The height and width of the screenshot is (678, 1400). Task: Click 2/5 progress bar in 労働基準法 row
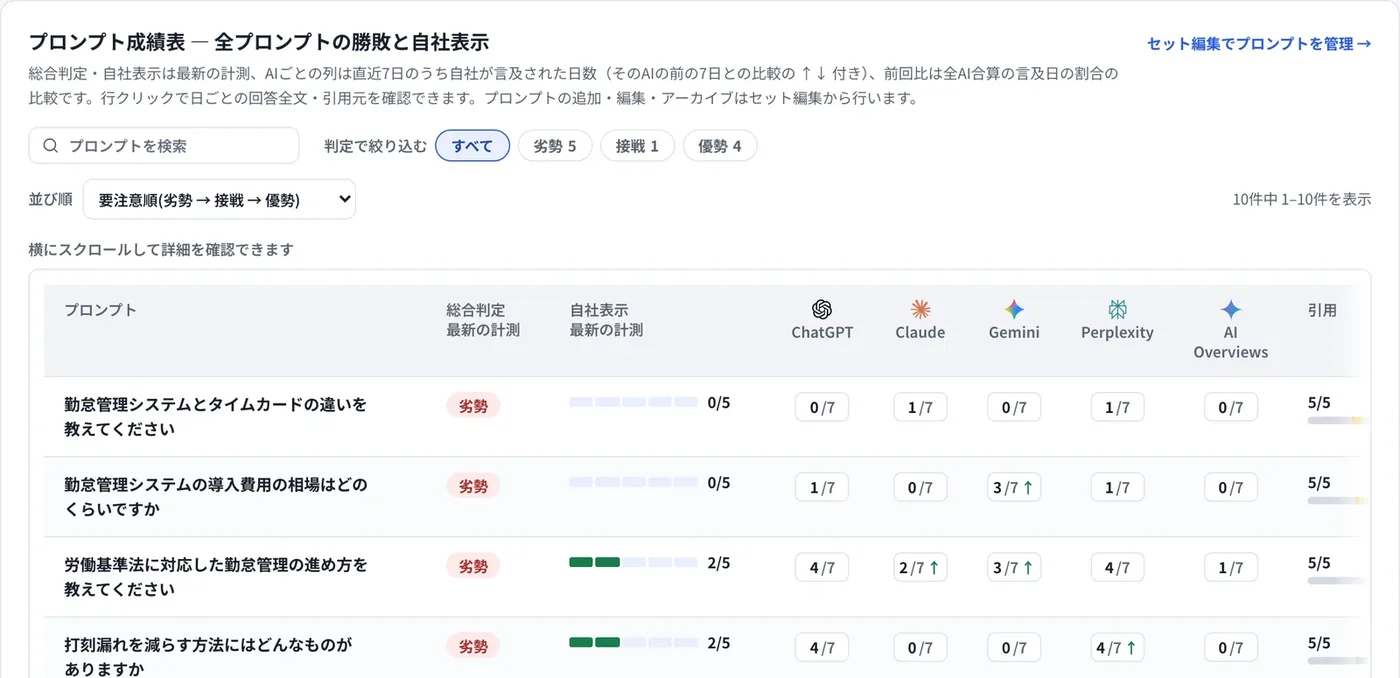pyautogui.click(x=633, y=562)
